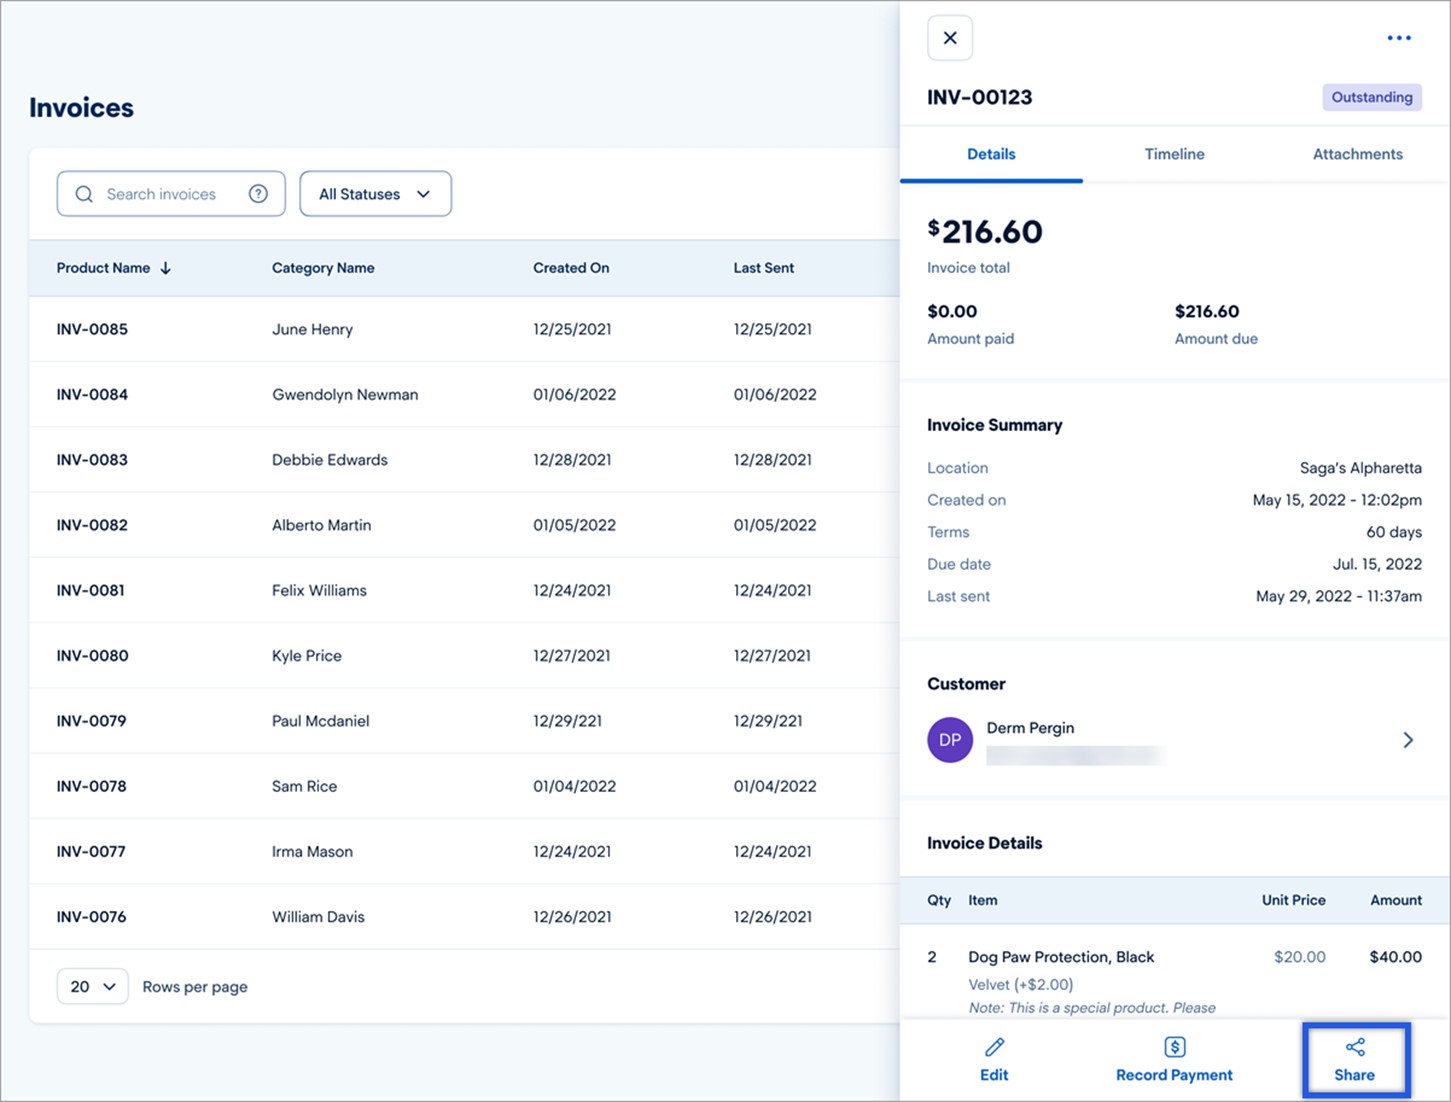This screenshot has width=1451, height=1102.
Task: Select invoice row INV-0085
Action: (464, 329)
